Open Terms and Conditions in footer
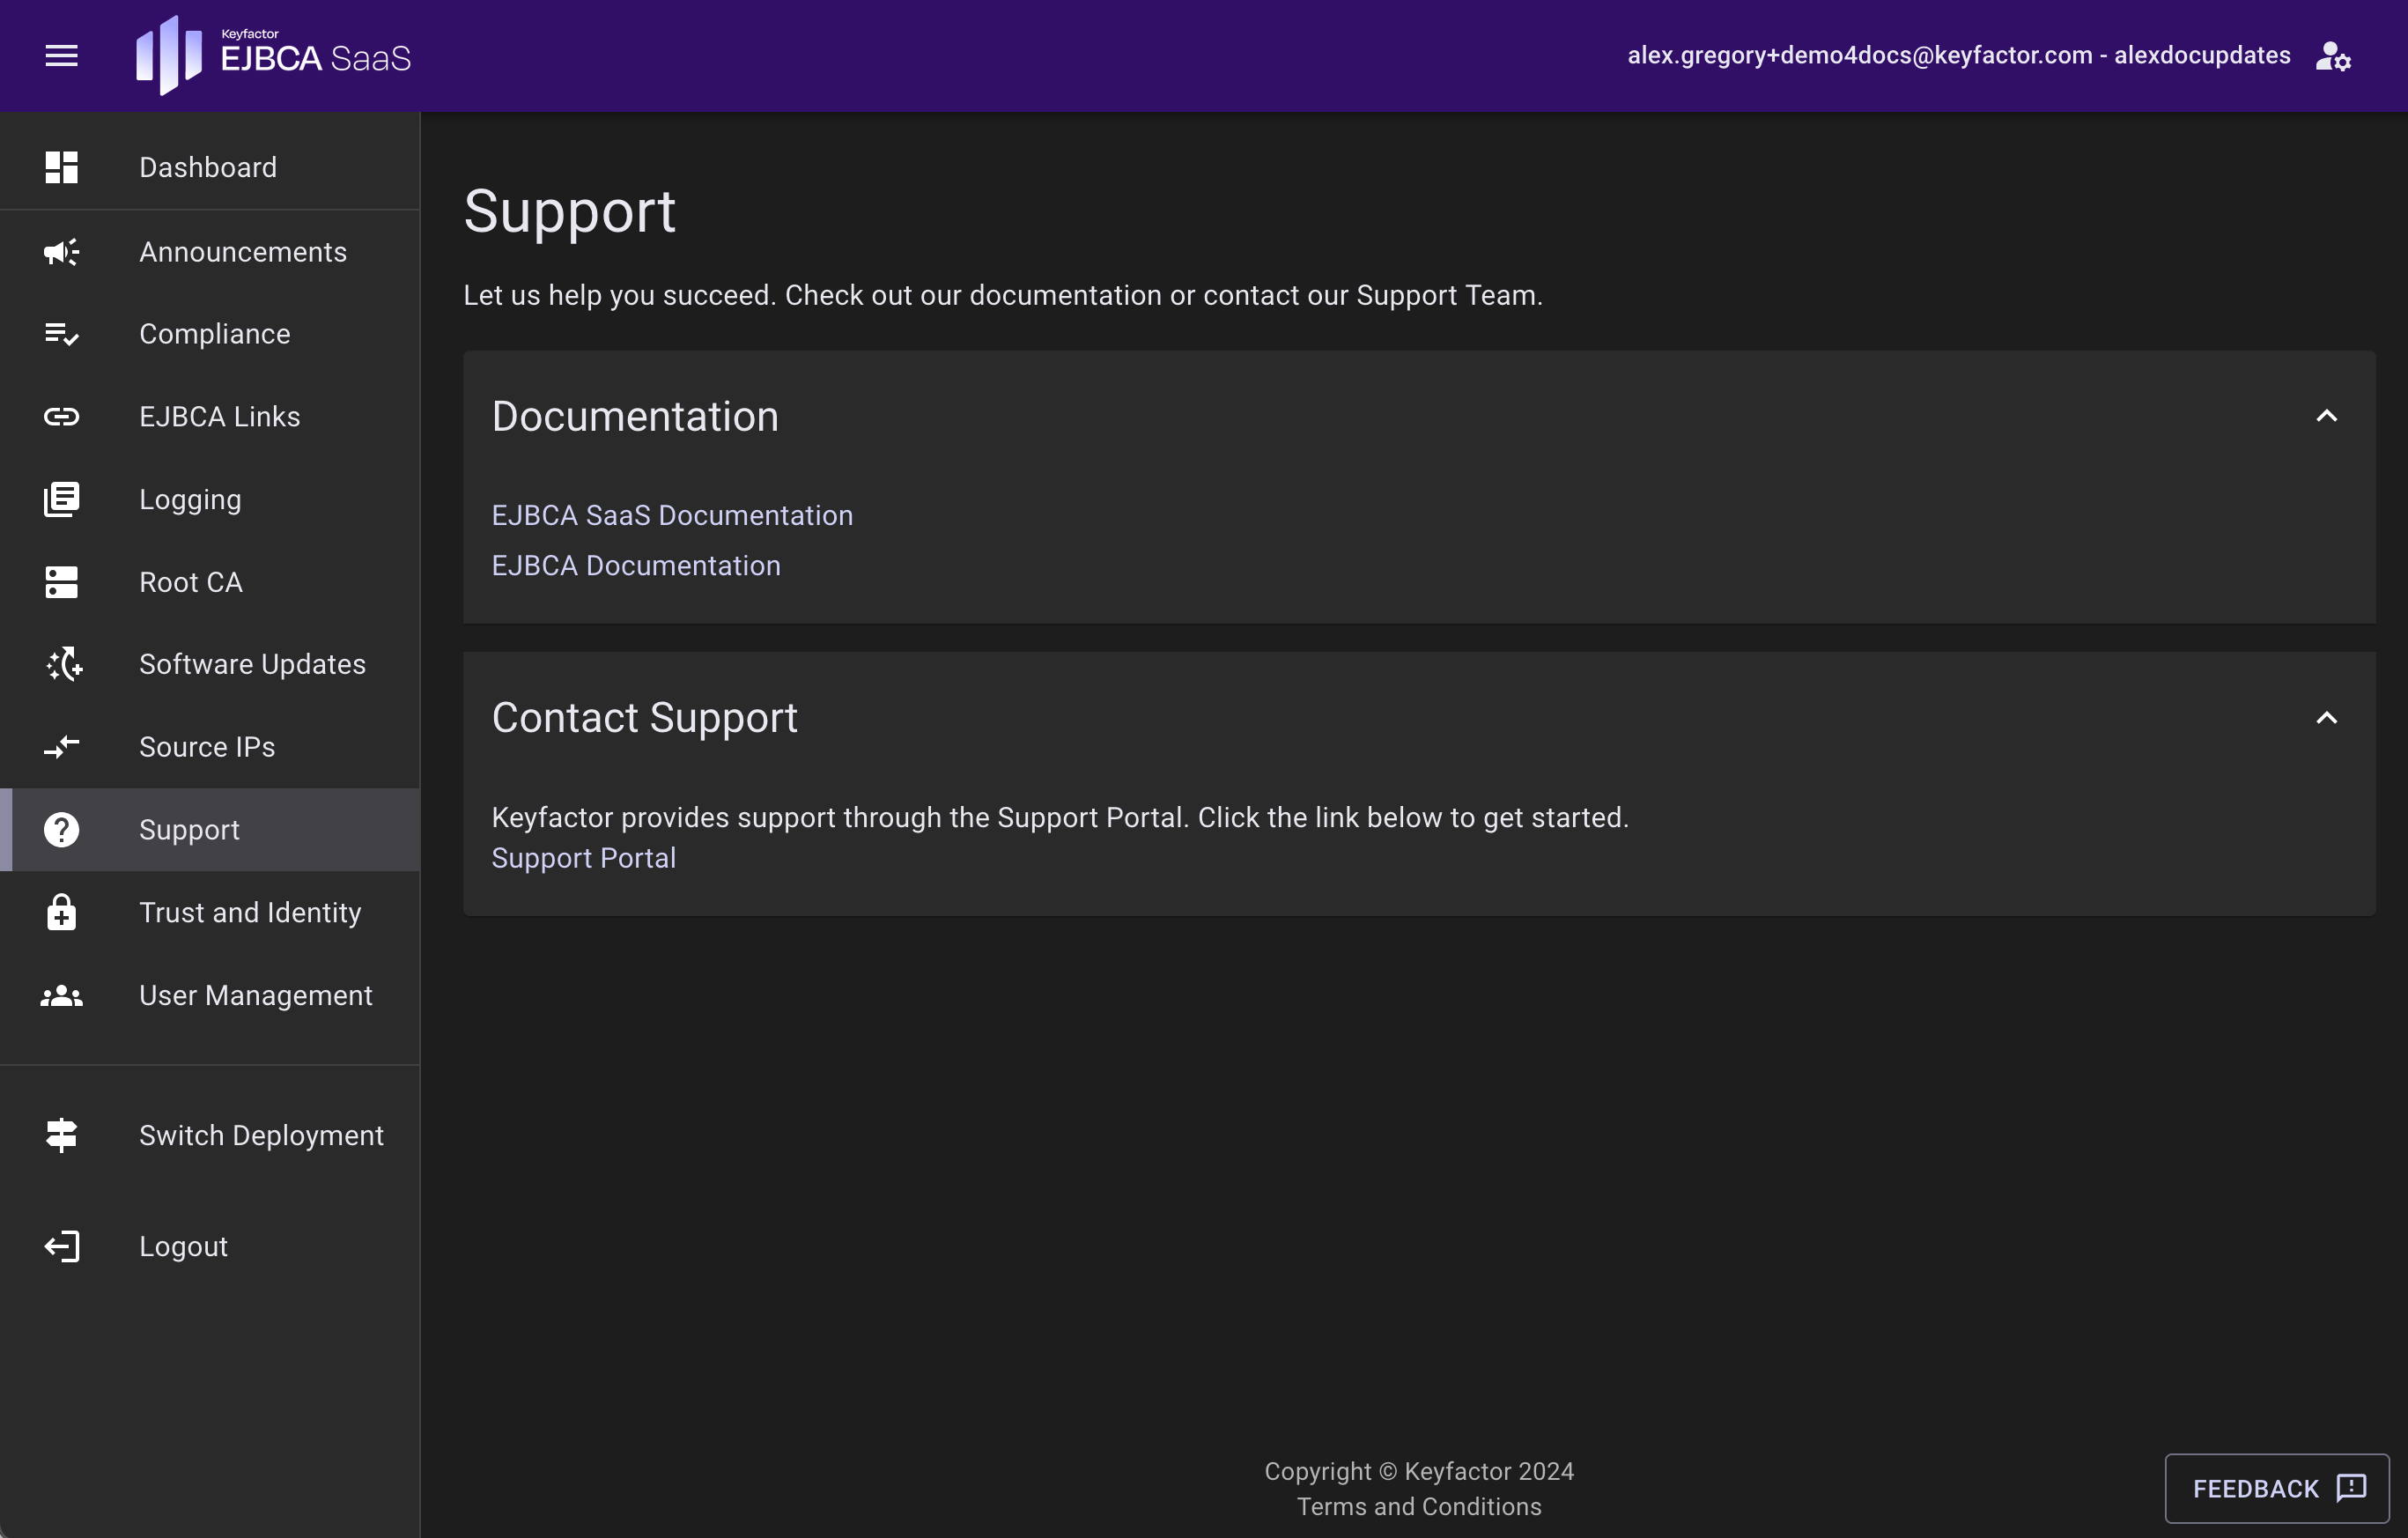This screenshot has height=1538, width=2408. click(x=1418, y=1506)
